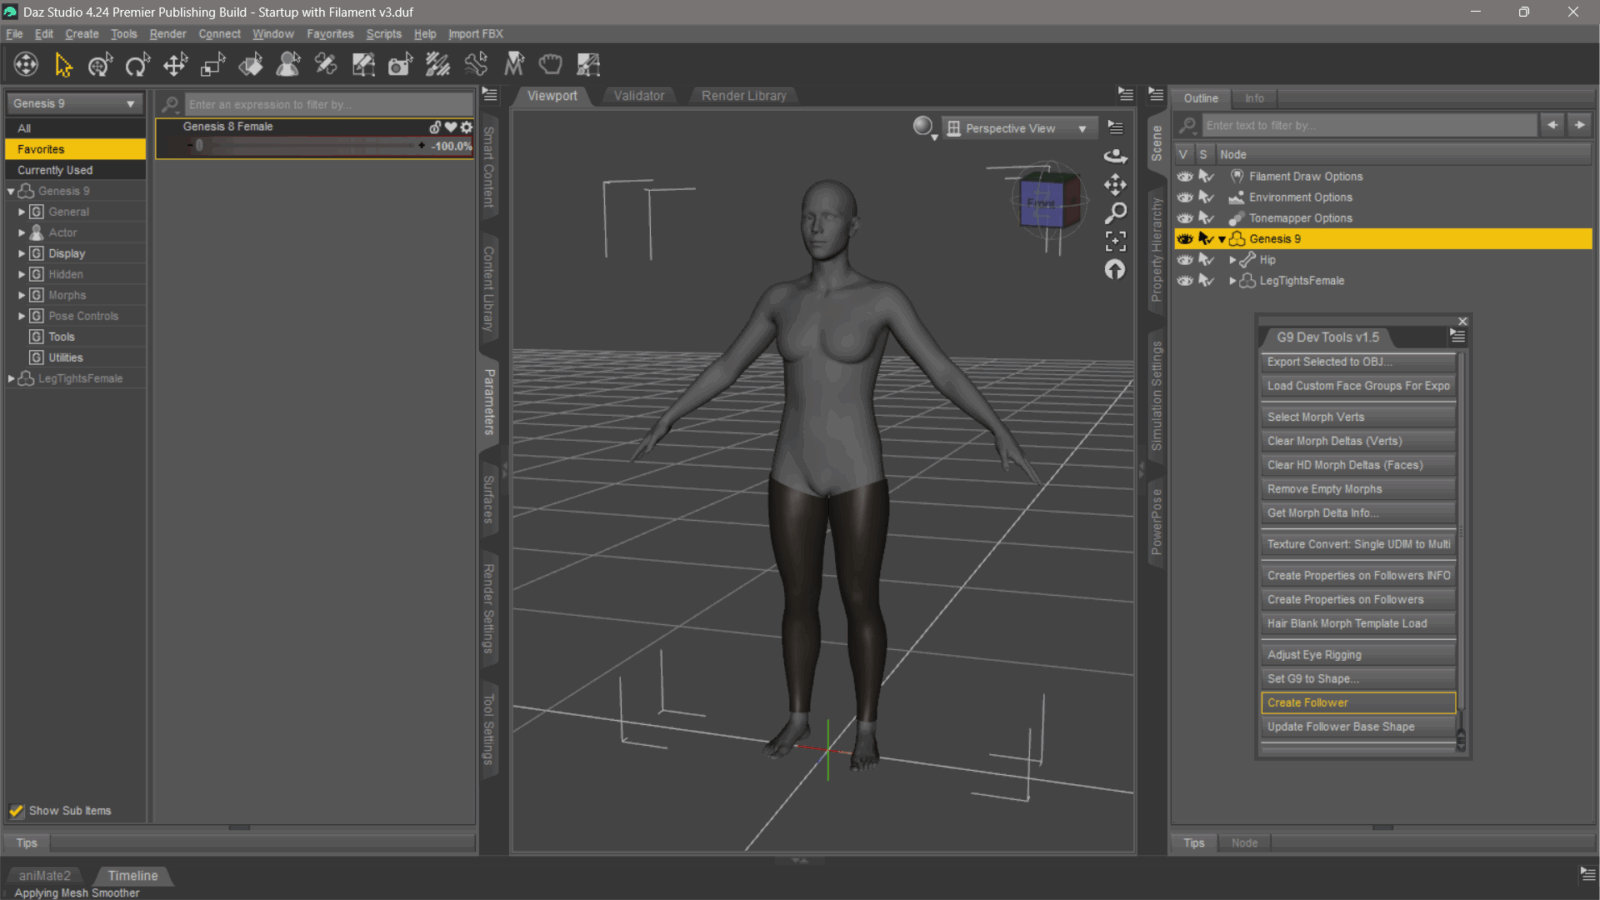Click Export Selected to OBJ in G9 Dev Tools

pyautogui.click(x=1357, y=361)
